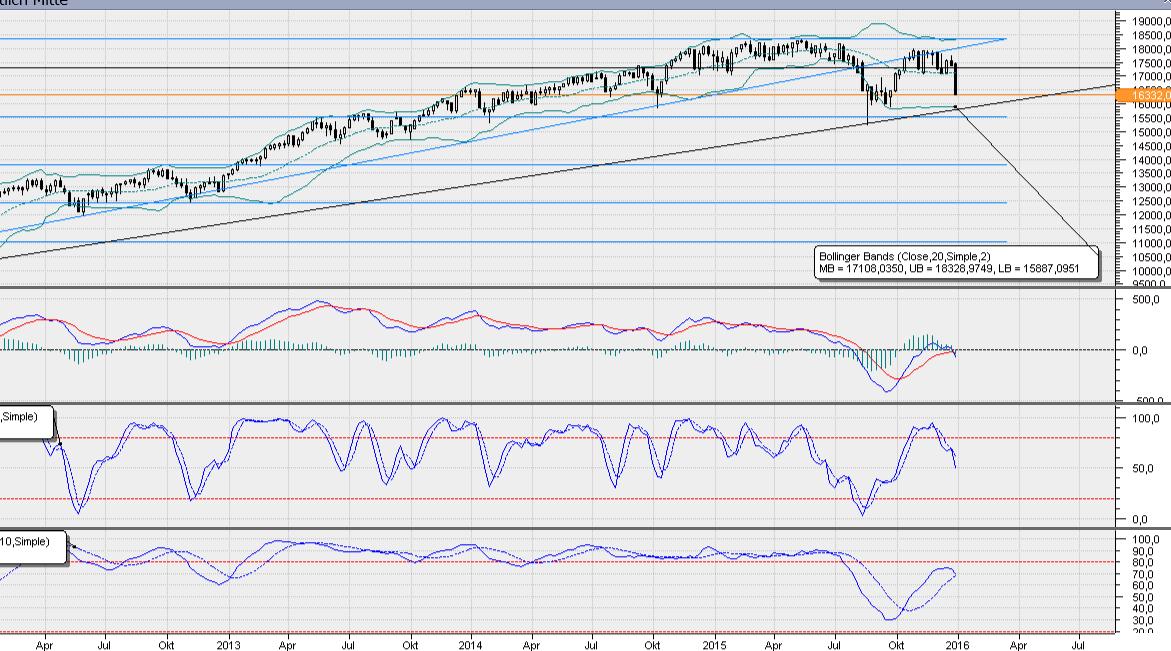The image size is (1171, 651).
Task: Click the most recent candlestick on the chart
Action: coord(957,78)
